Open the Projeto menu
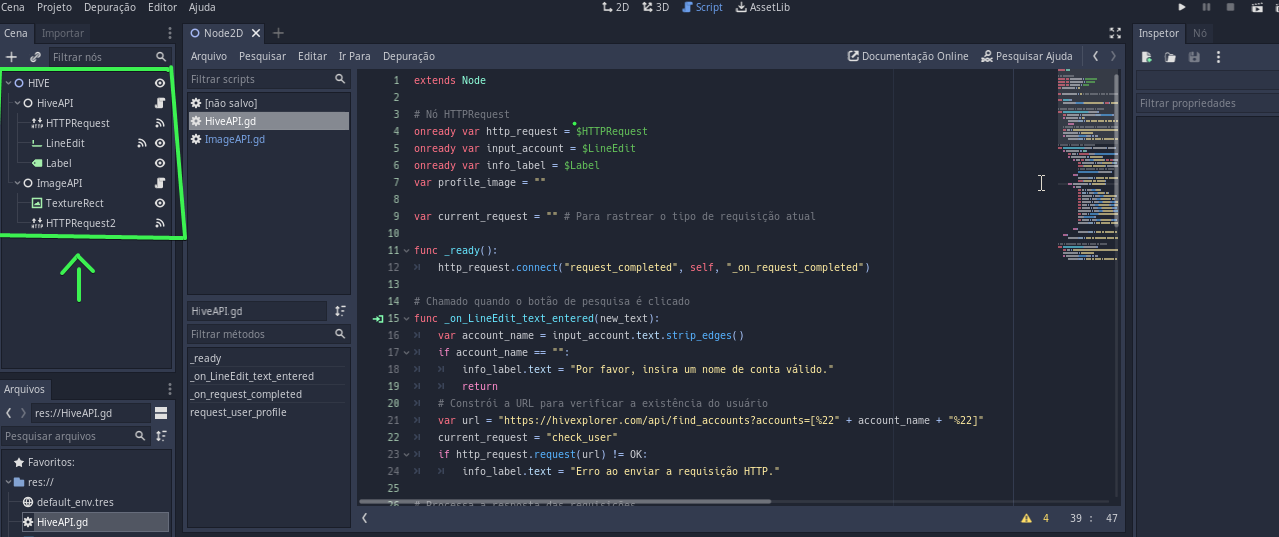Screen dimensions: 1279x537 coord(54,7)
